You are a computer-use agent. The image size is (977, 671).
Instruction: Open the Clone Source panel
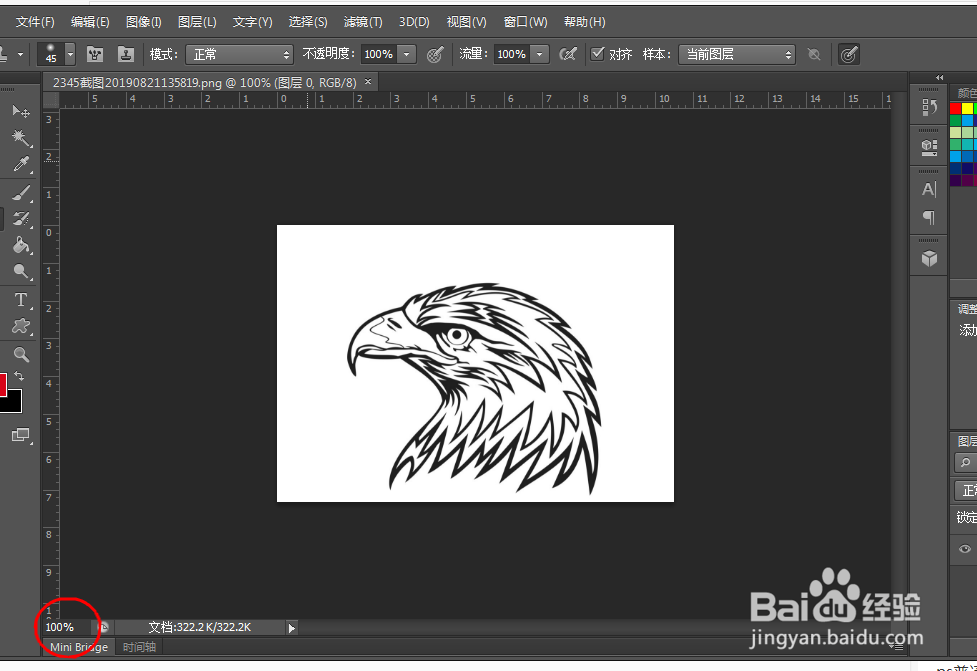pos(126,54)
